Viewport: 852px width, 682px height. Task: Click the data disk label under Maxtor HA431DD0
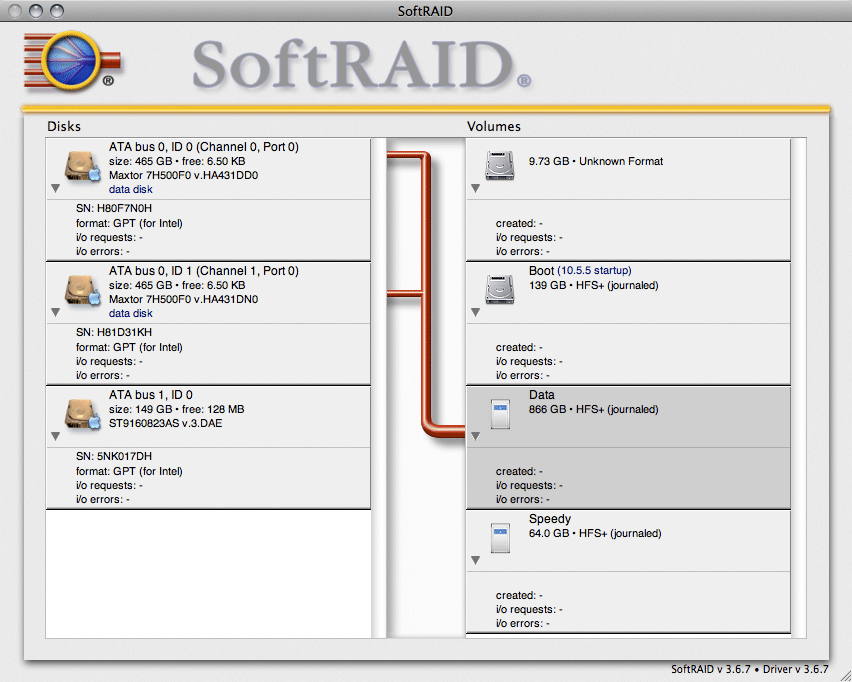tap(130, 189)
